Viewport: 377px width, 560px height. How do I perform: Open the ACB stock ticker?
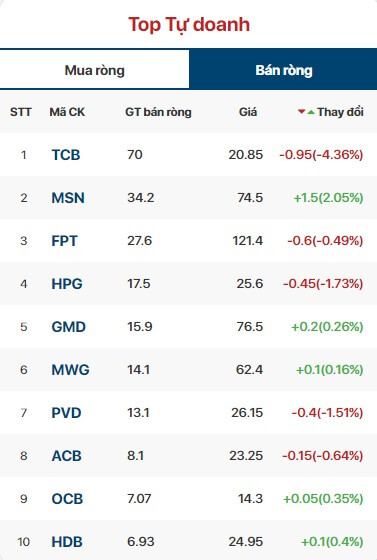pyautogui.click(x=66, y=456)
